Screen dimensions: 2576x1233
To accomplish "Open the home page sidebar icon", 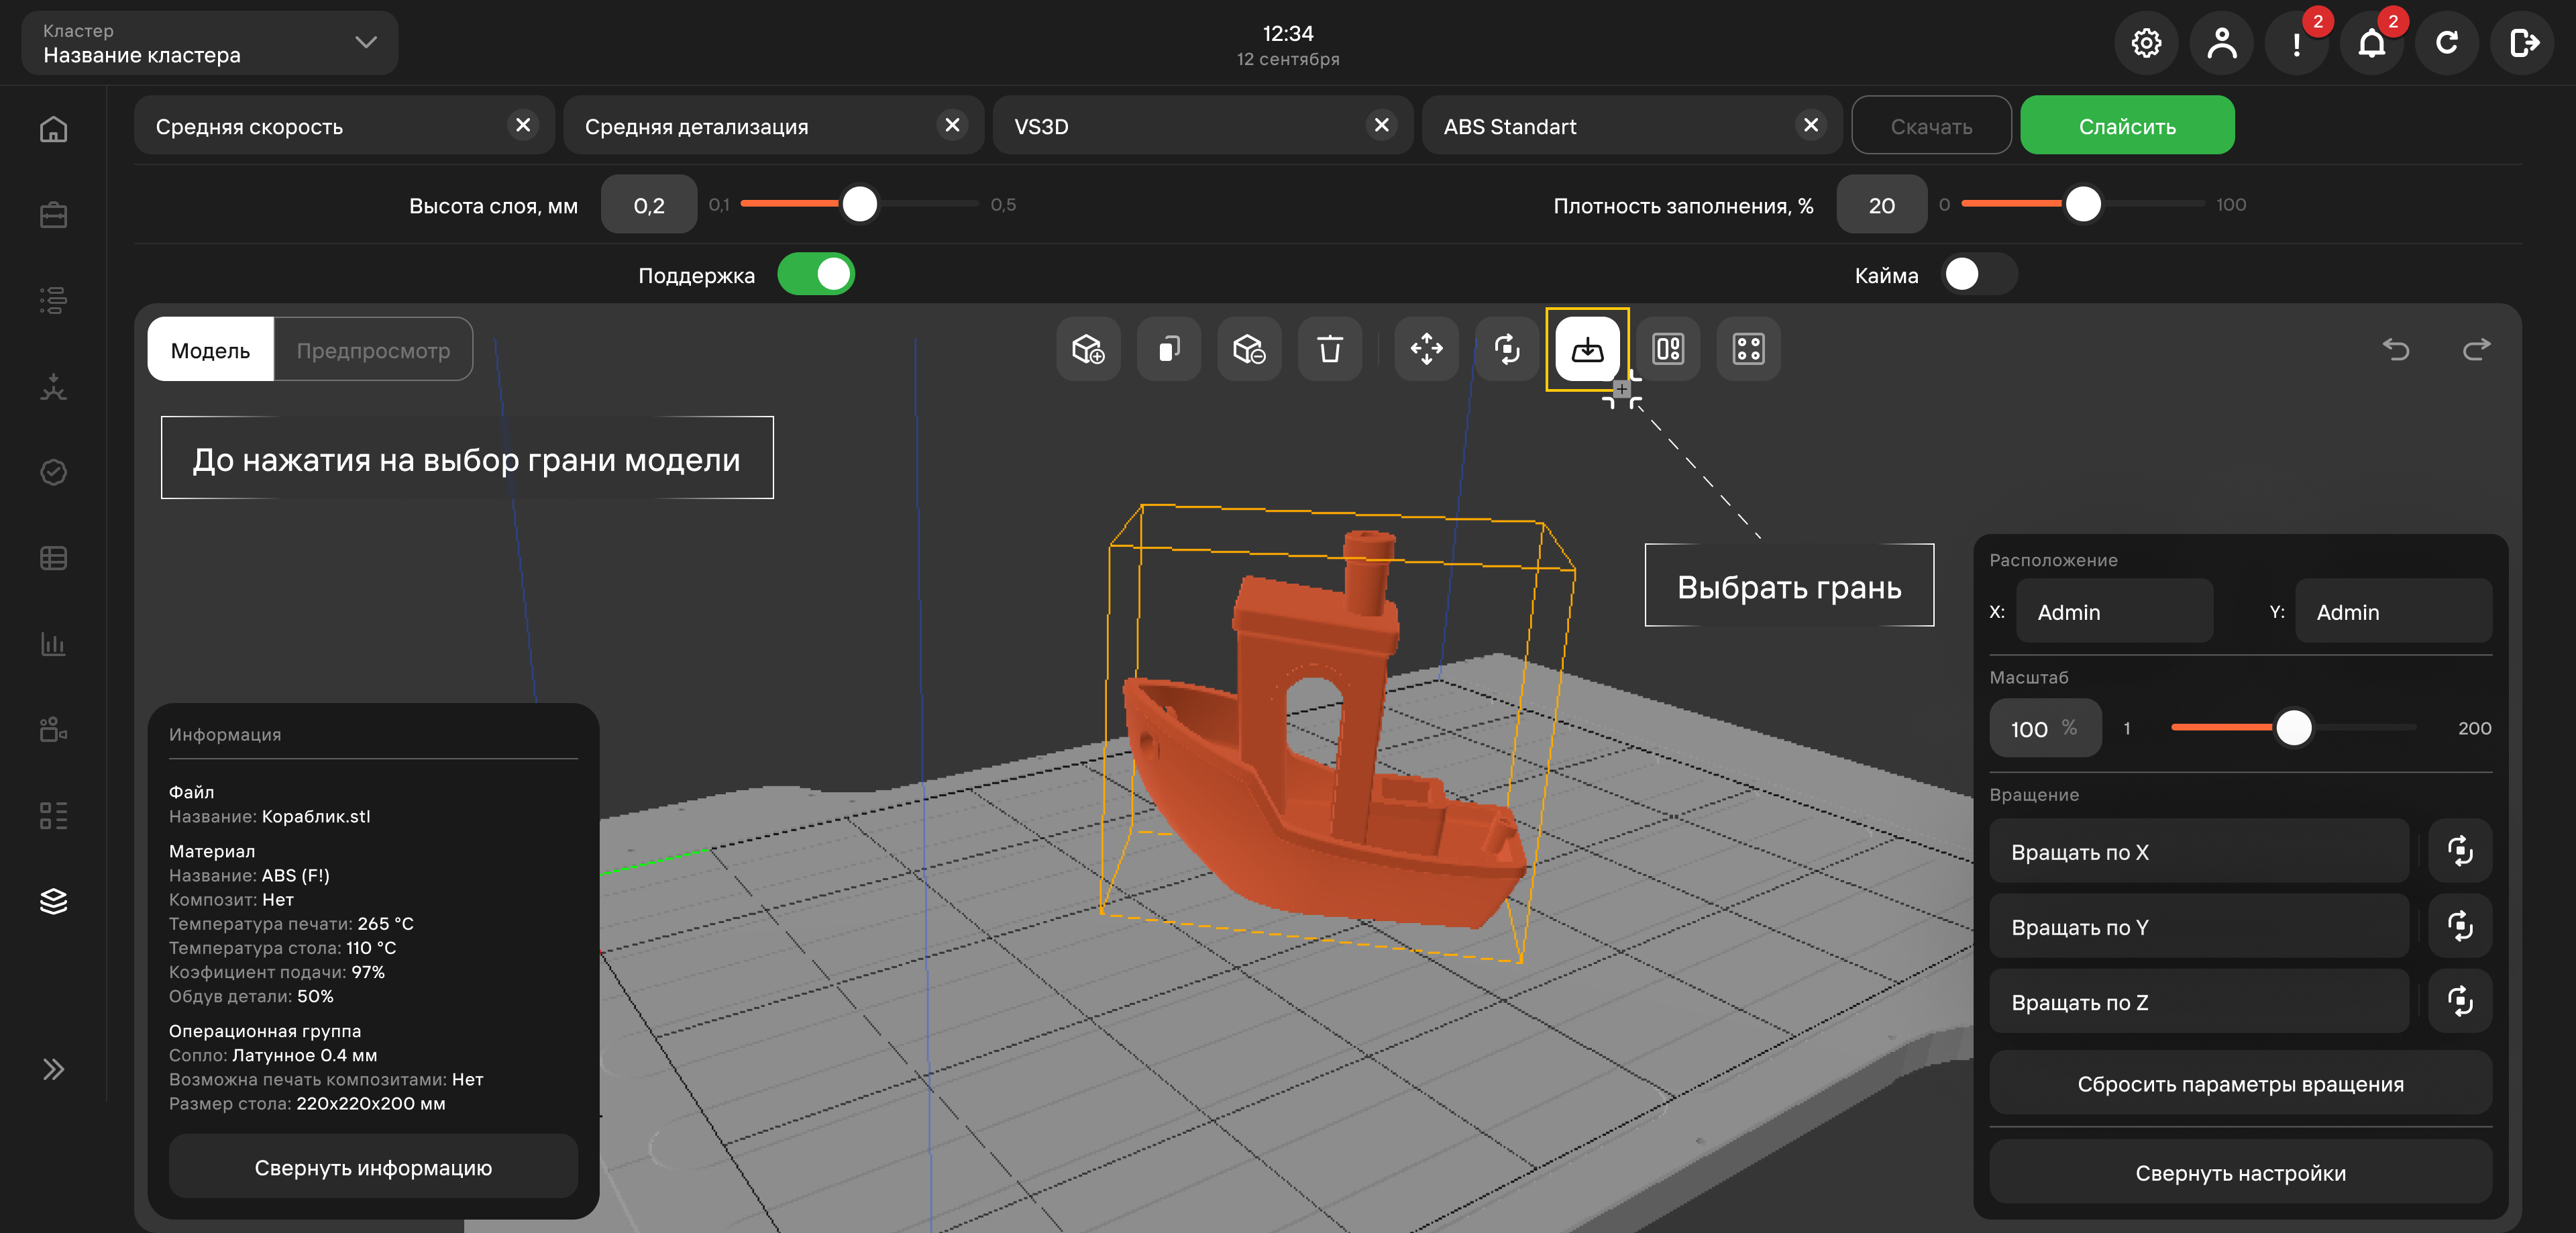I will (54, 129).
